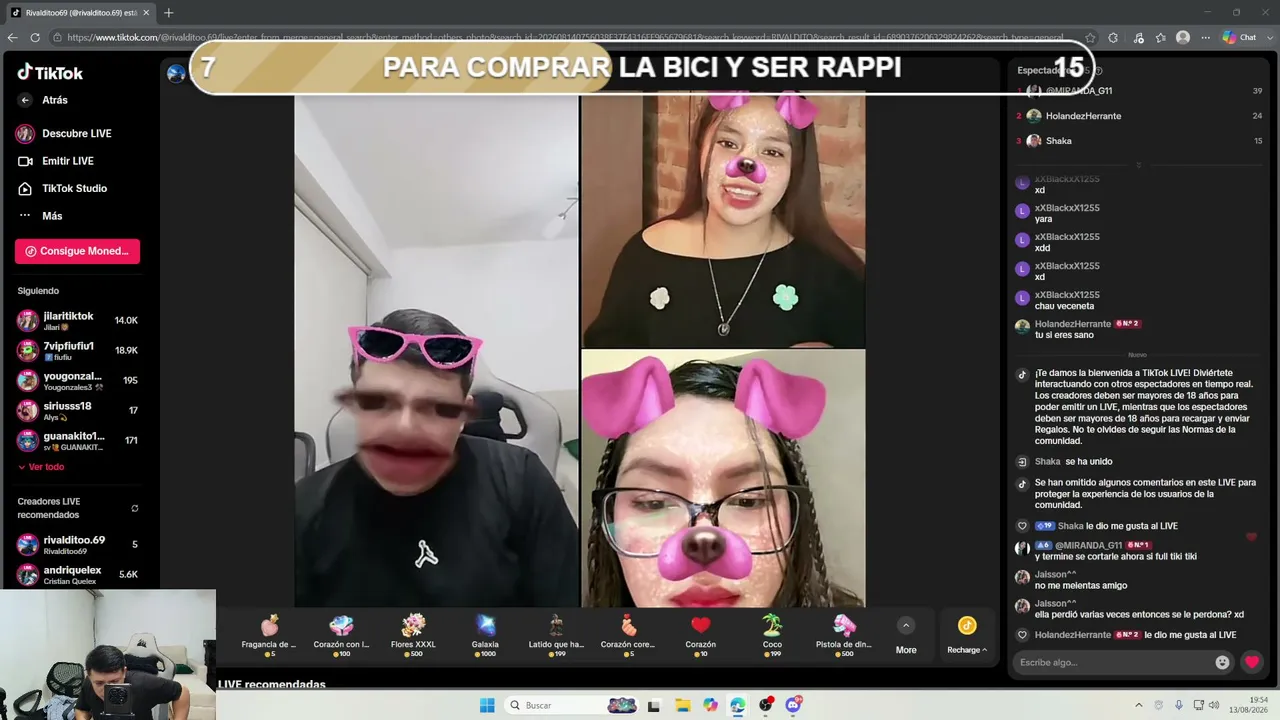
Task: Open the siriusss18 profile avatar
Action: (x=27, y=410)
